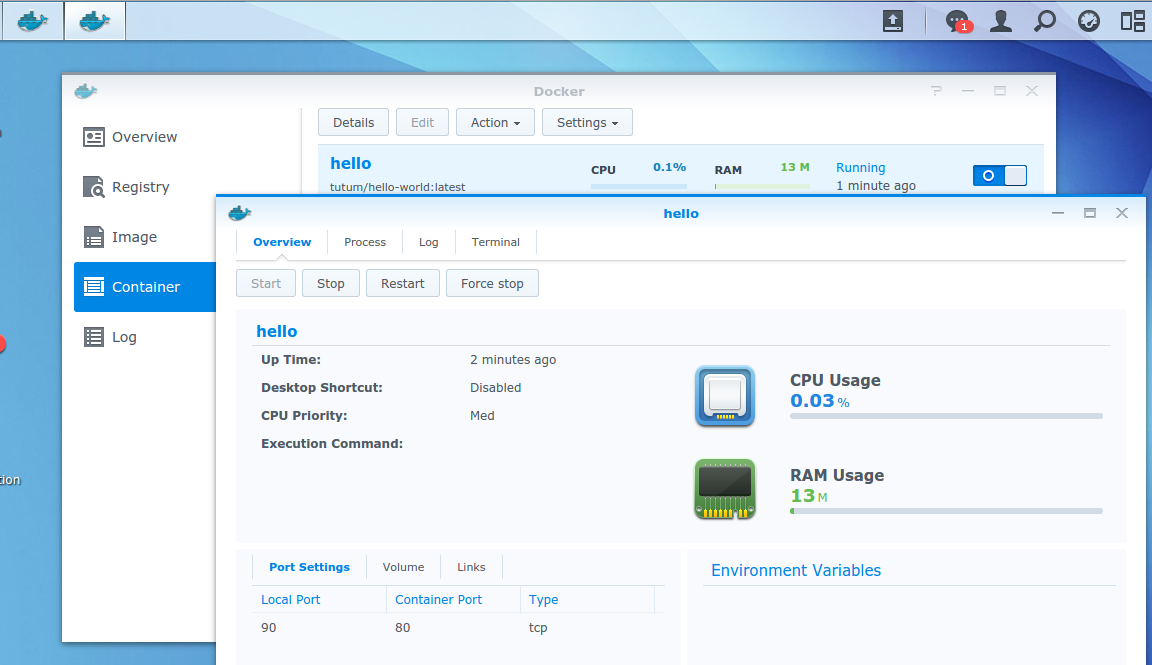Open the Terminal tab

coord(496,242)
